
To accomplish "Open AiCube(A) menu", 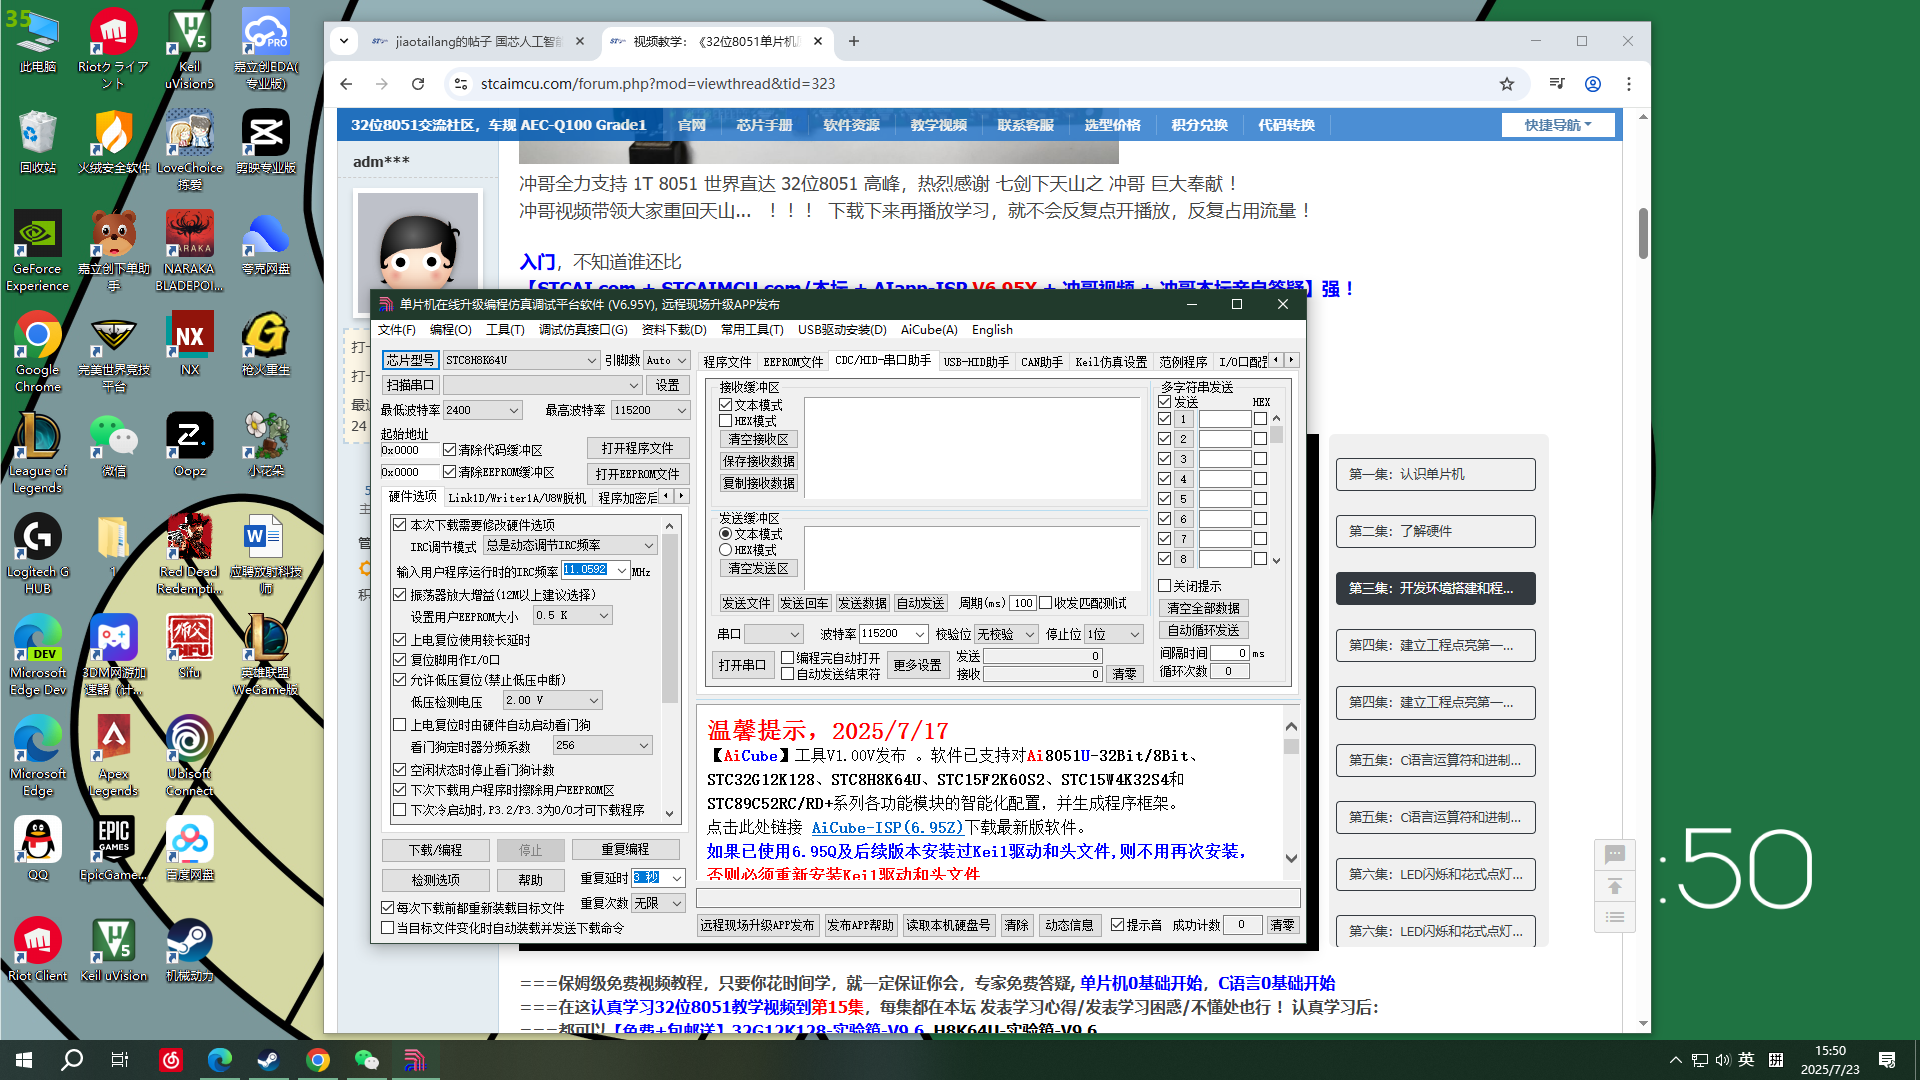I will pos(929,330).
